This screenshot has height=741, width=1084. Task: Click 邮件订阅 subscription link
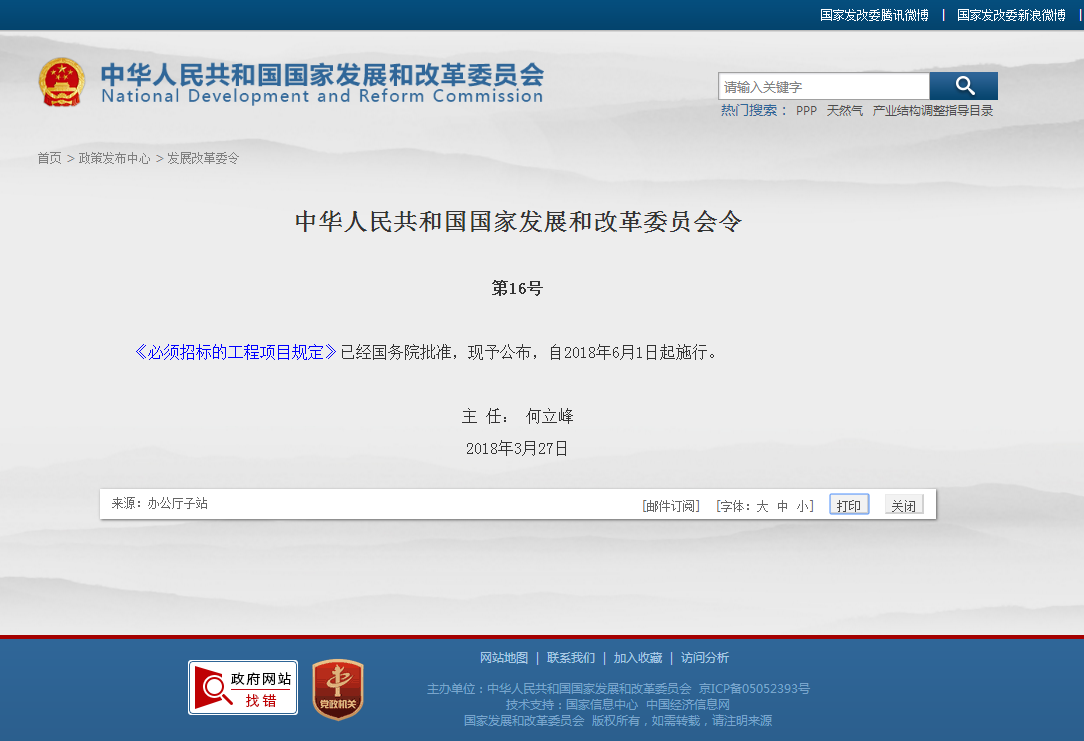[x=671, y=506]
